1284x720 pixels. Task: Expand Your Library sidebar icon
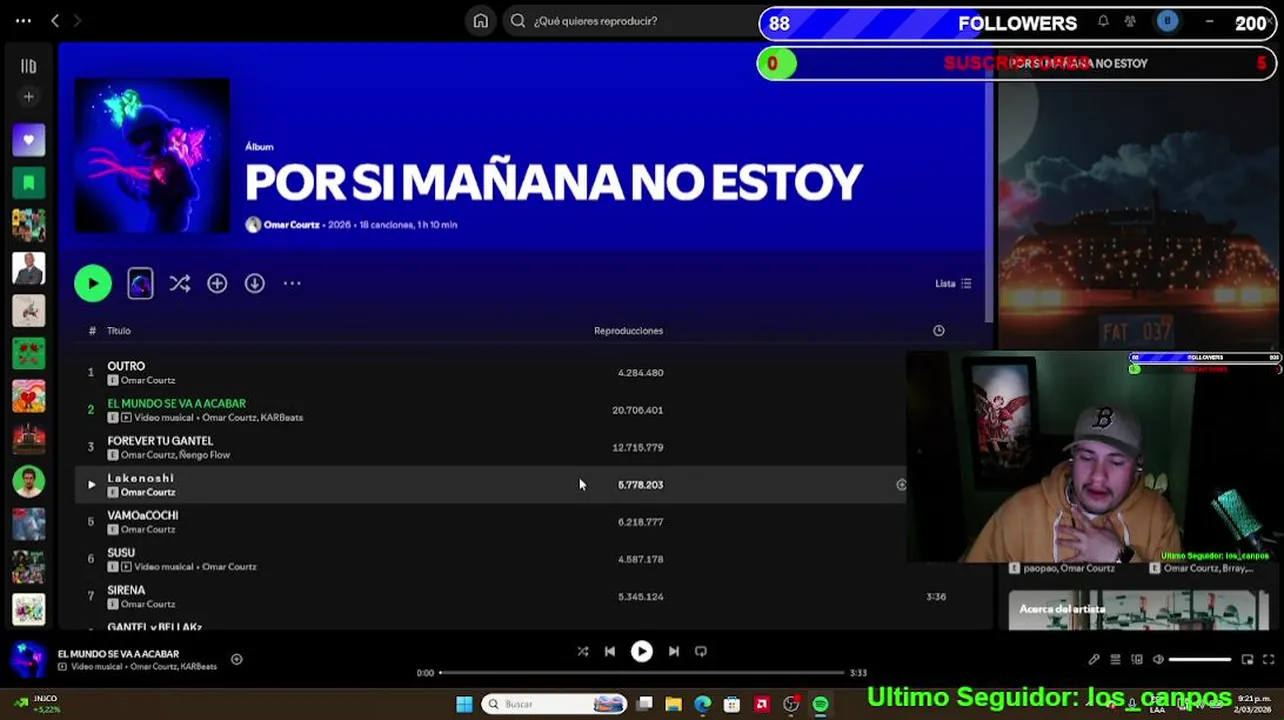click(x=28, y=66)
